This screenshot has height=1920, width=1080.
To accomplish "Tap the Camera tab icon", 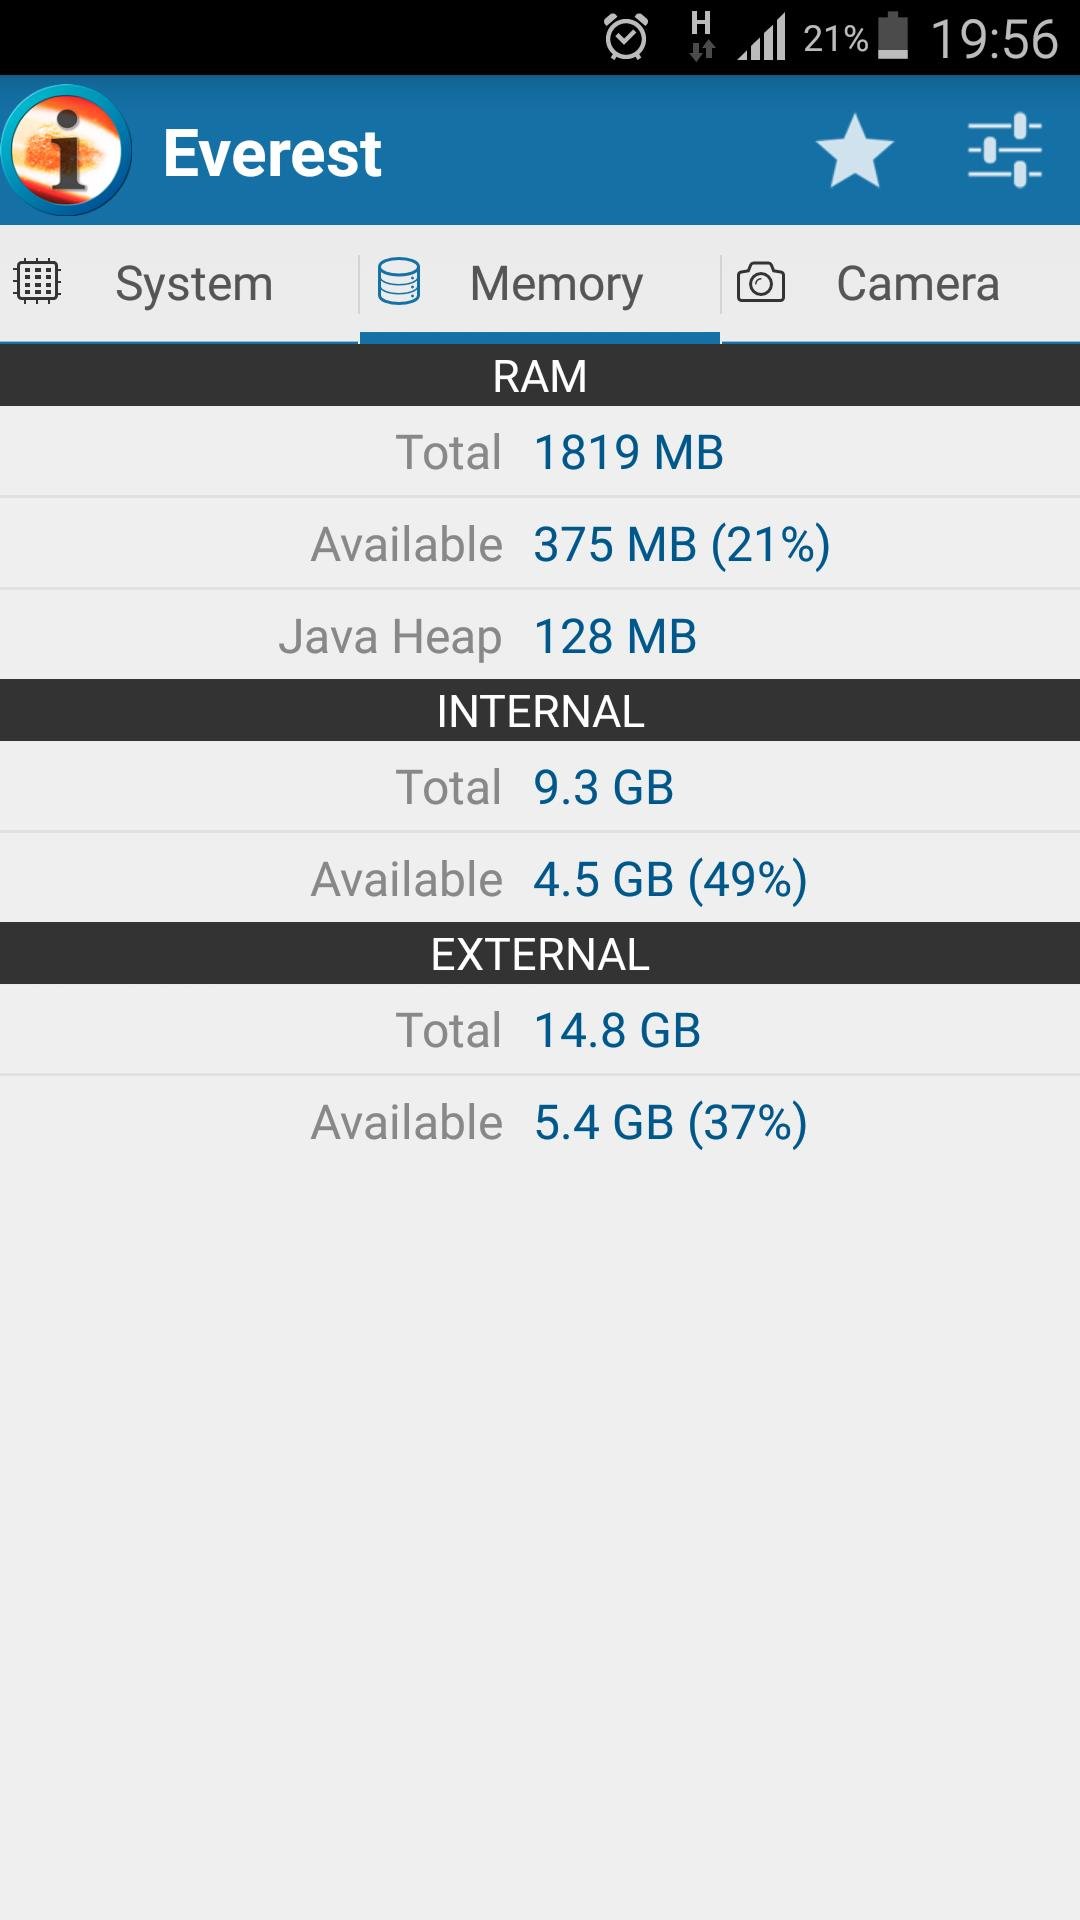I will (761, 282).
